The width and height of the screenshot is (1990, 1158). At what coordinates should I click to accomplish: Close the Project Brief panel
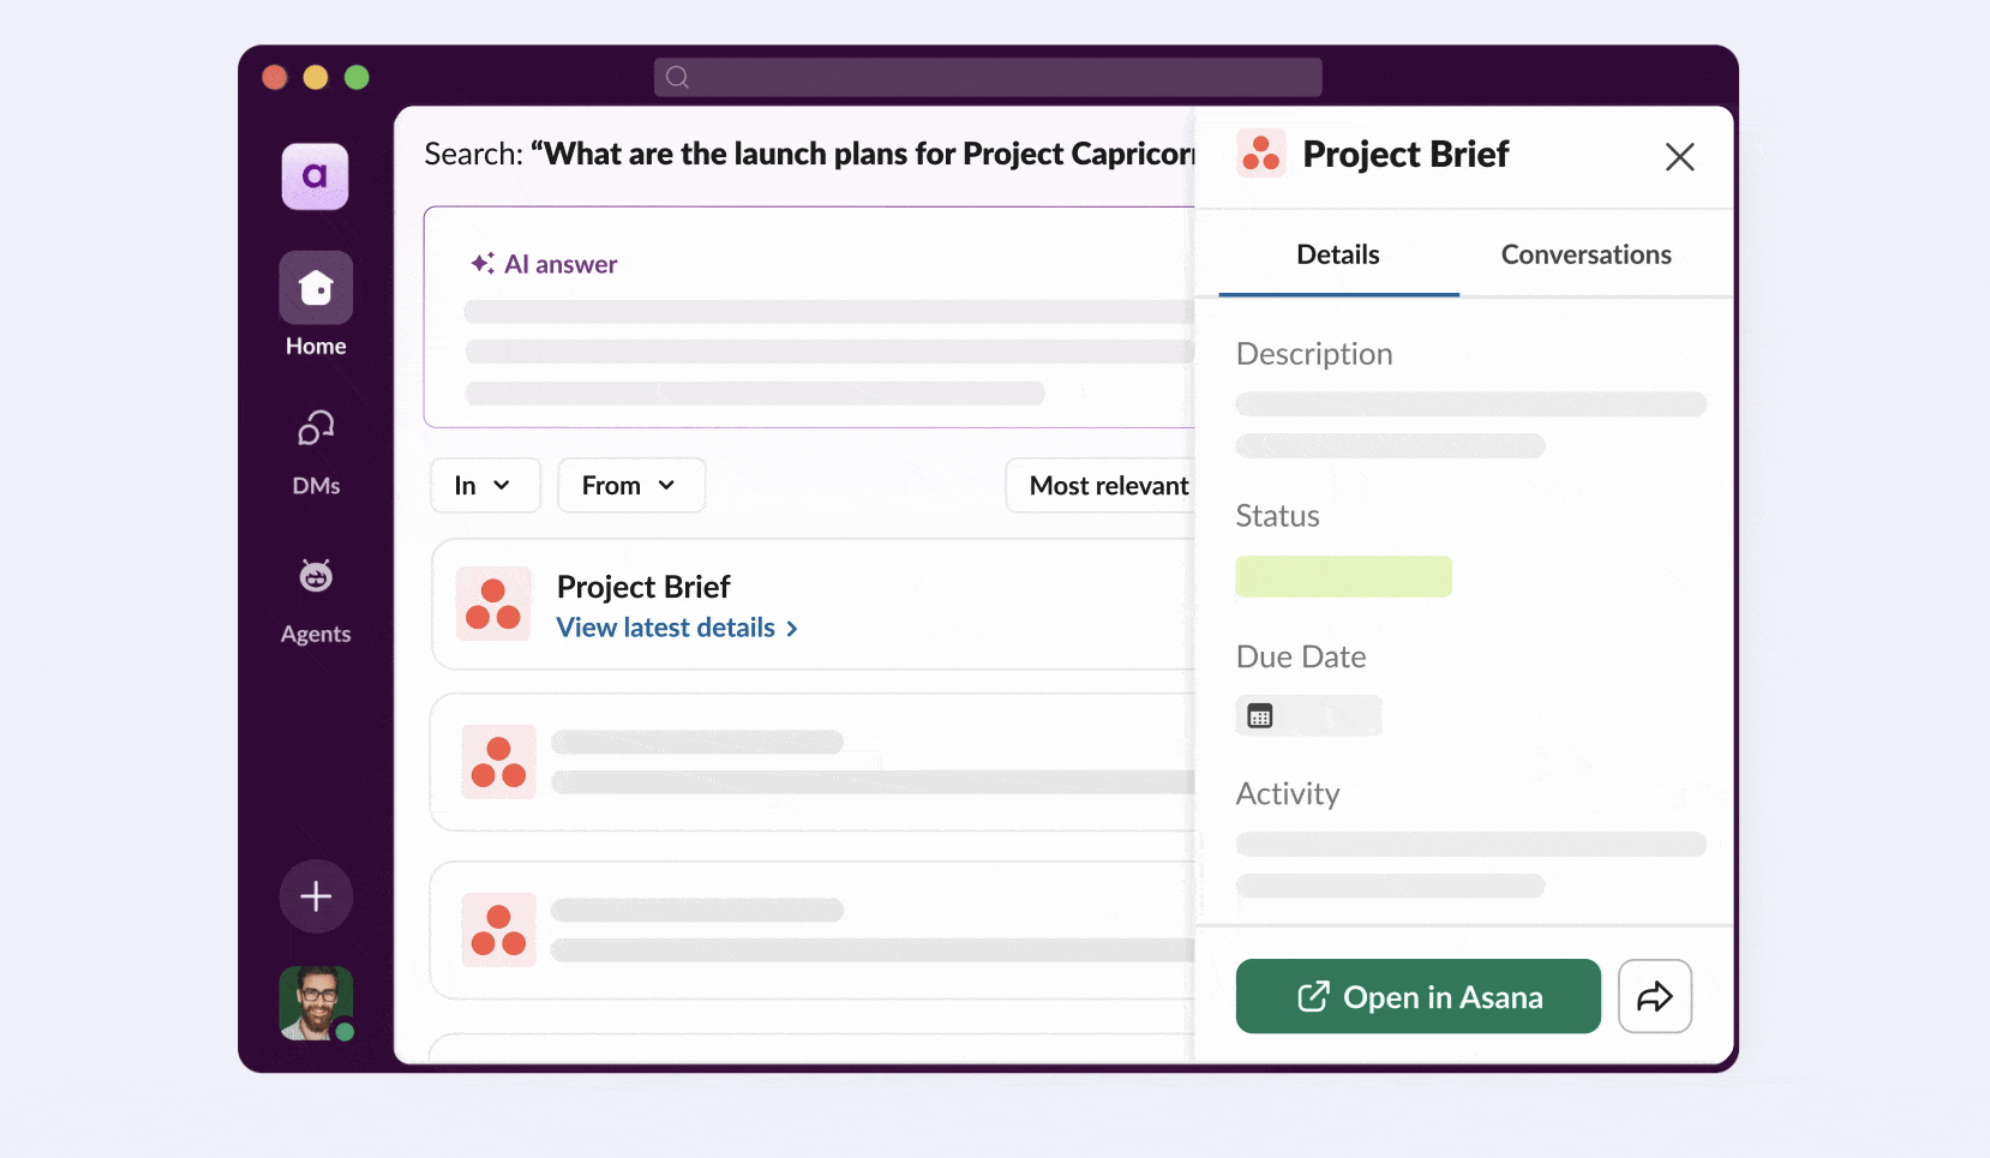(x=1679, y=156)
